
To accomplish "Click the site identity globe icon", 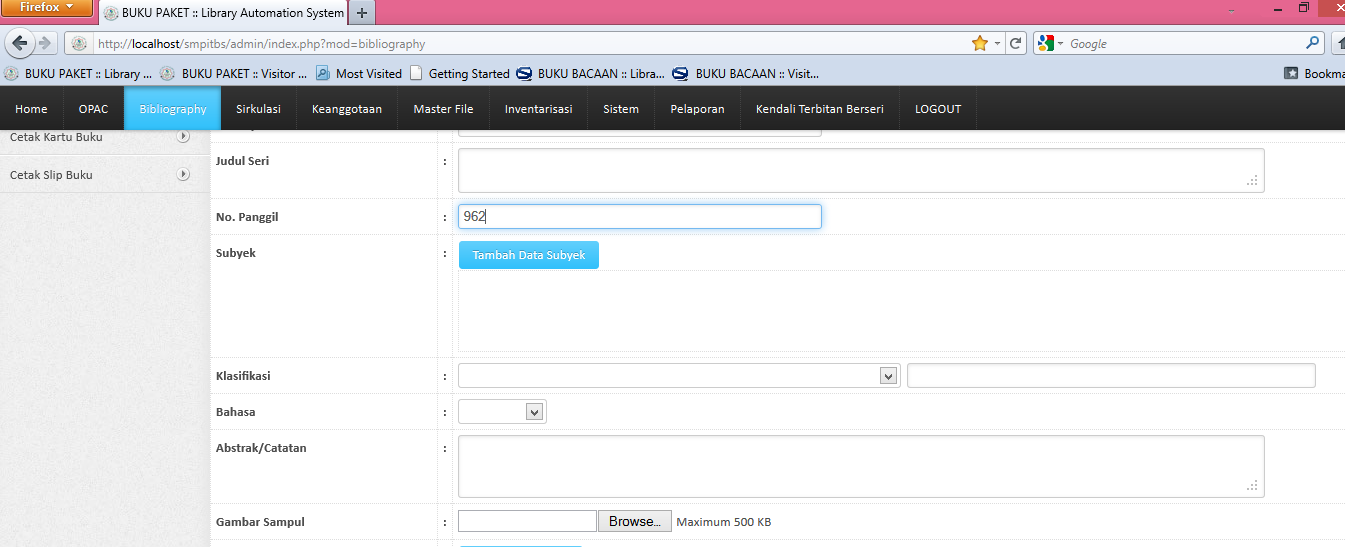I will 79,44.
